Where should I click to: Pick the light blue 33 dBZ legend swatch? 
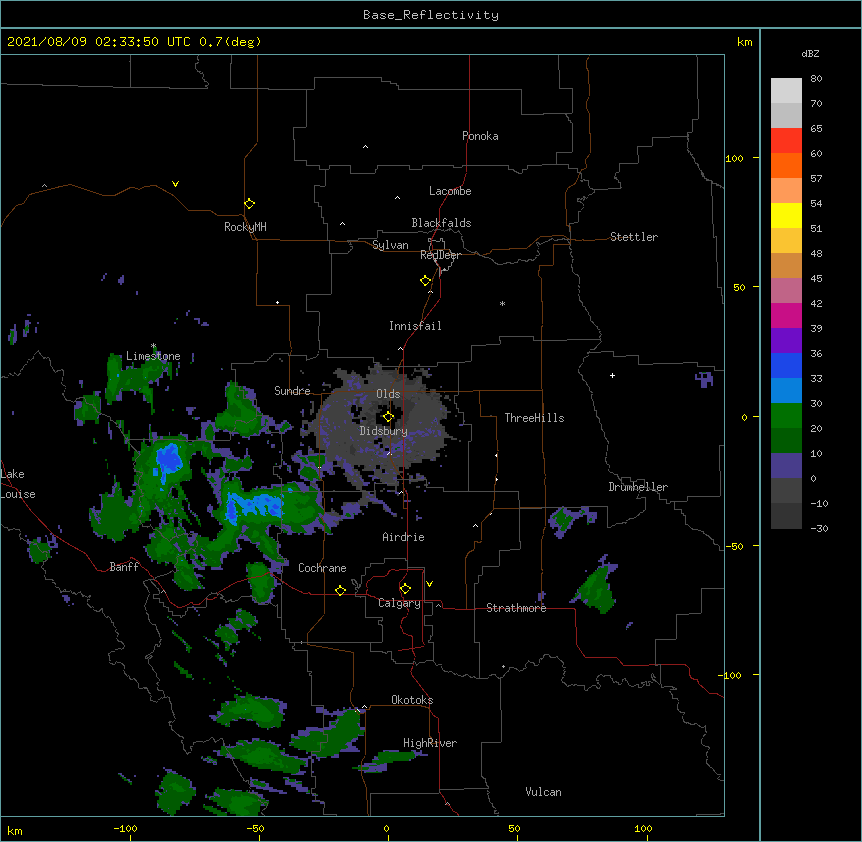pos(786,390)
